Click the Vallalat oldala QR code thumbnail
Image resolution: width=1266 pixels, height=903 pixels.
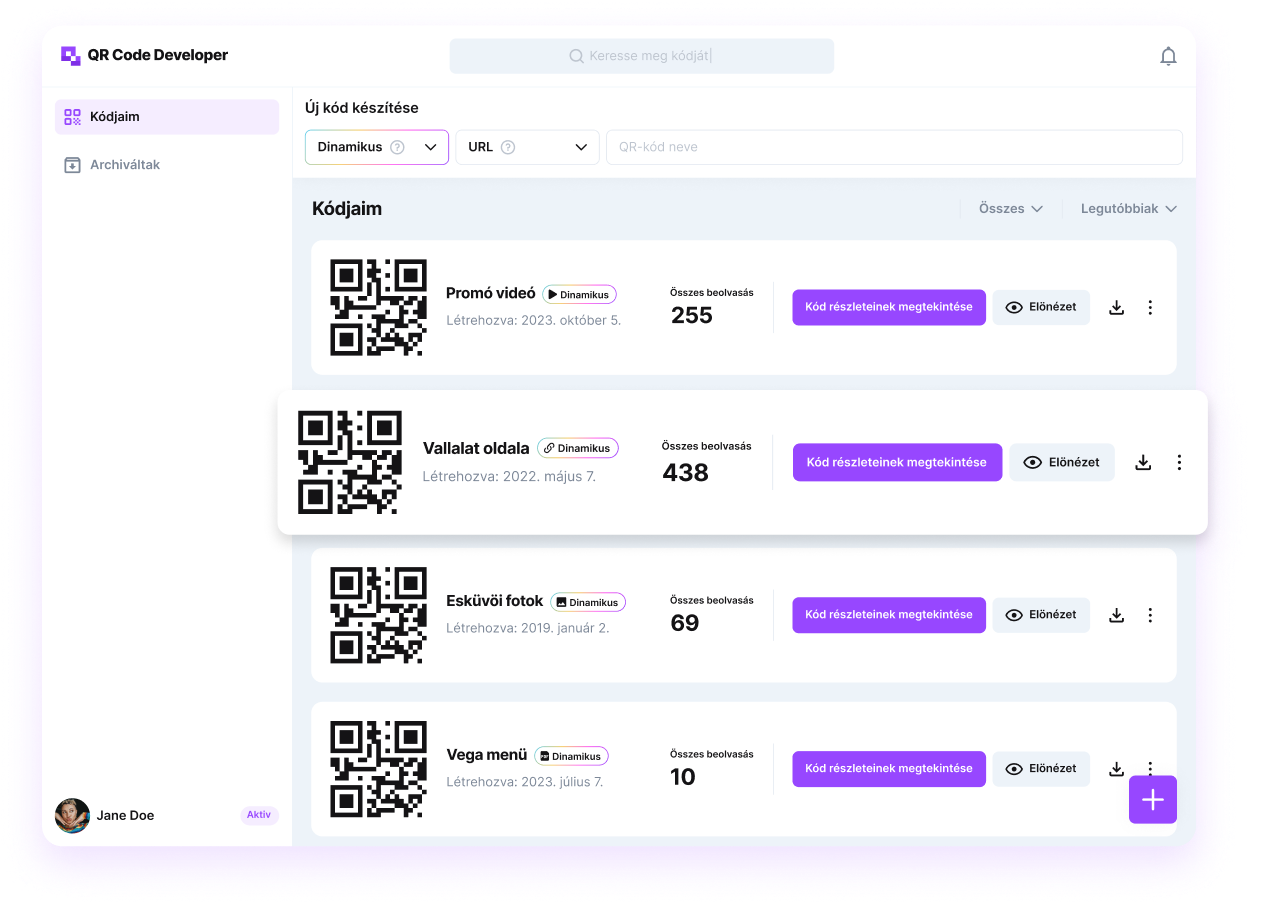pos(350,462)
